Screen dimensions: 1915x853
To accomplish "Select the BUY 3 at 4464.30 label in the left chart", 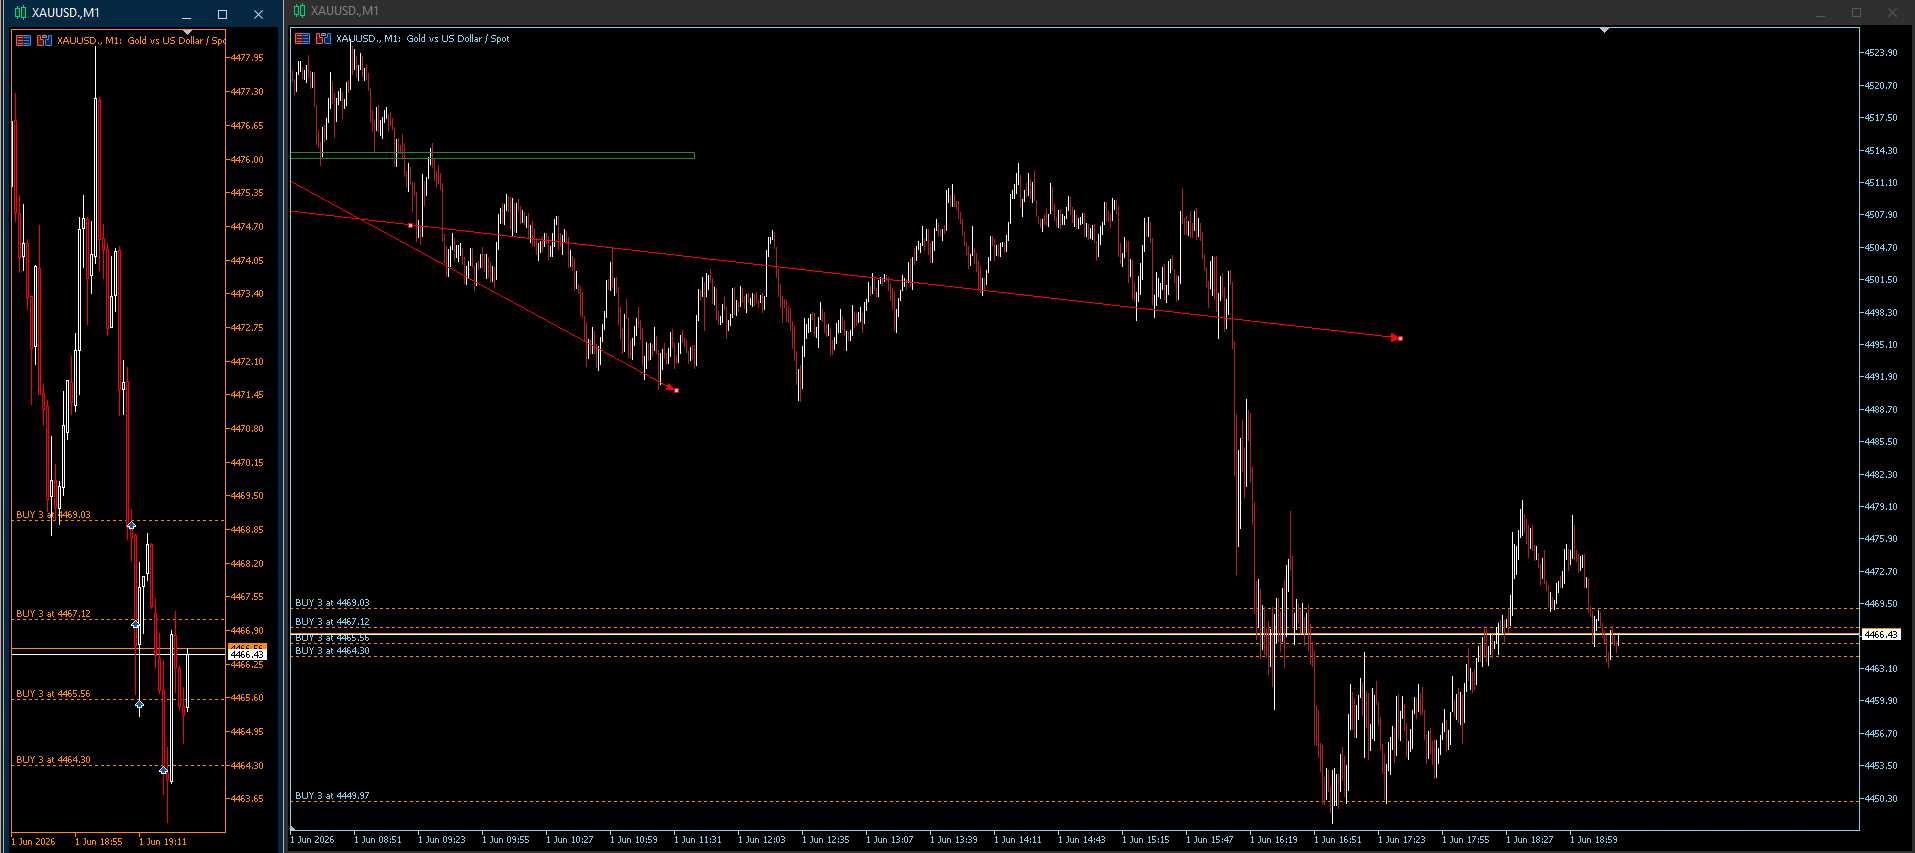I will point(53,760).
